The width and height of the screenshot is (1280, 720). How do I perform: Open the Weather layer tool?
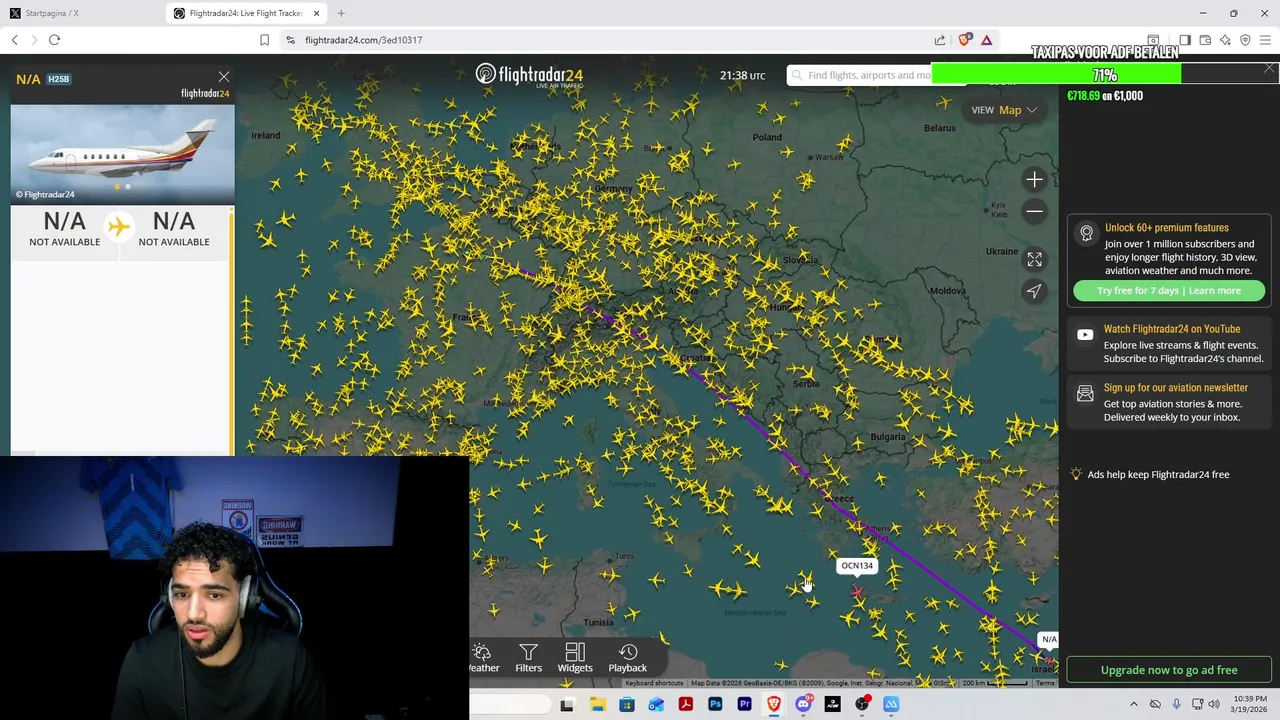point(483,658)
